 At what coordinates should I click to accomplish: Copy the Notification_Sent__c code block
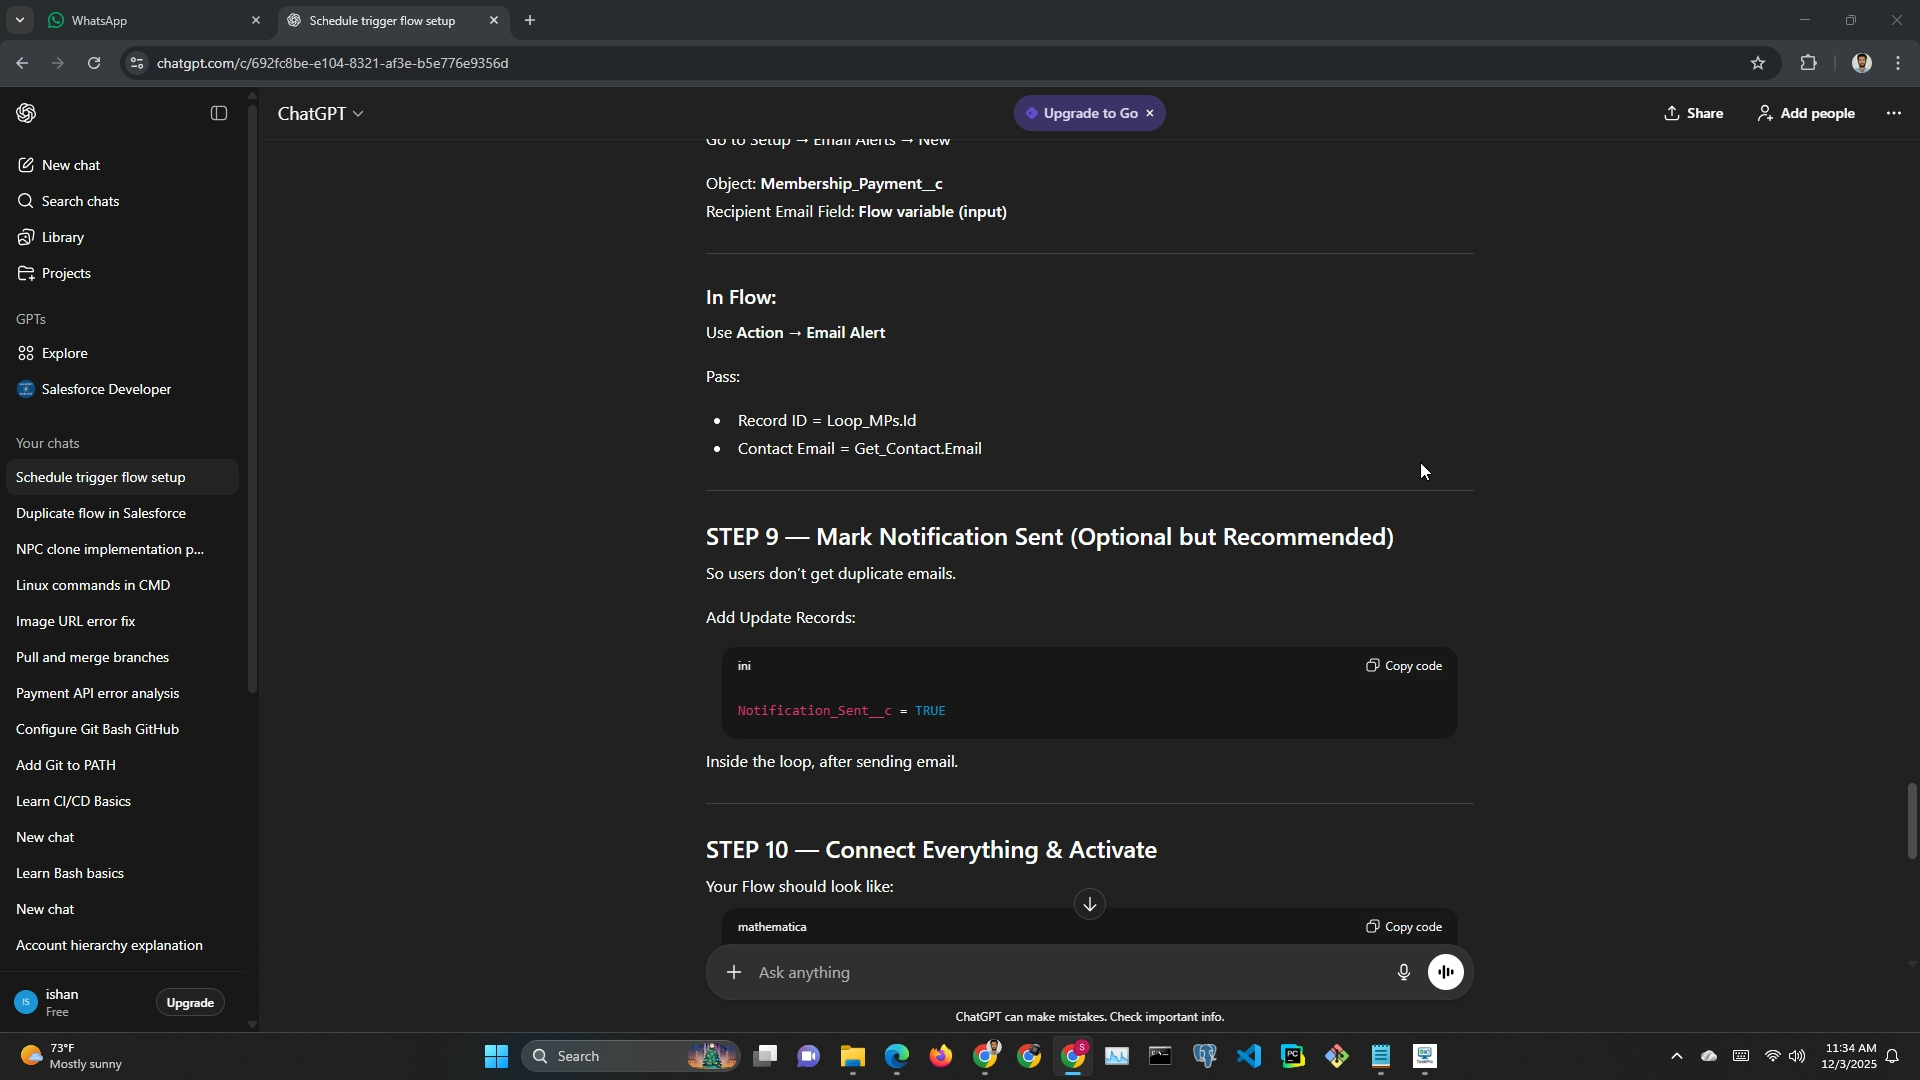click(1404, 666)
